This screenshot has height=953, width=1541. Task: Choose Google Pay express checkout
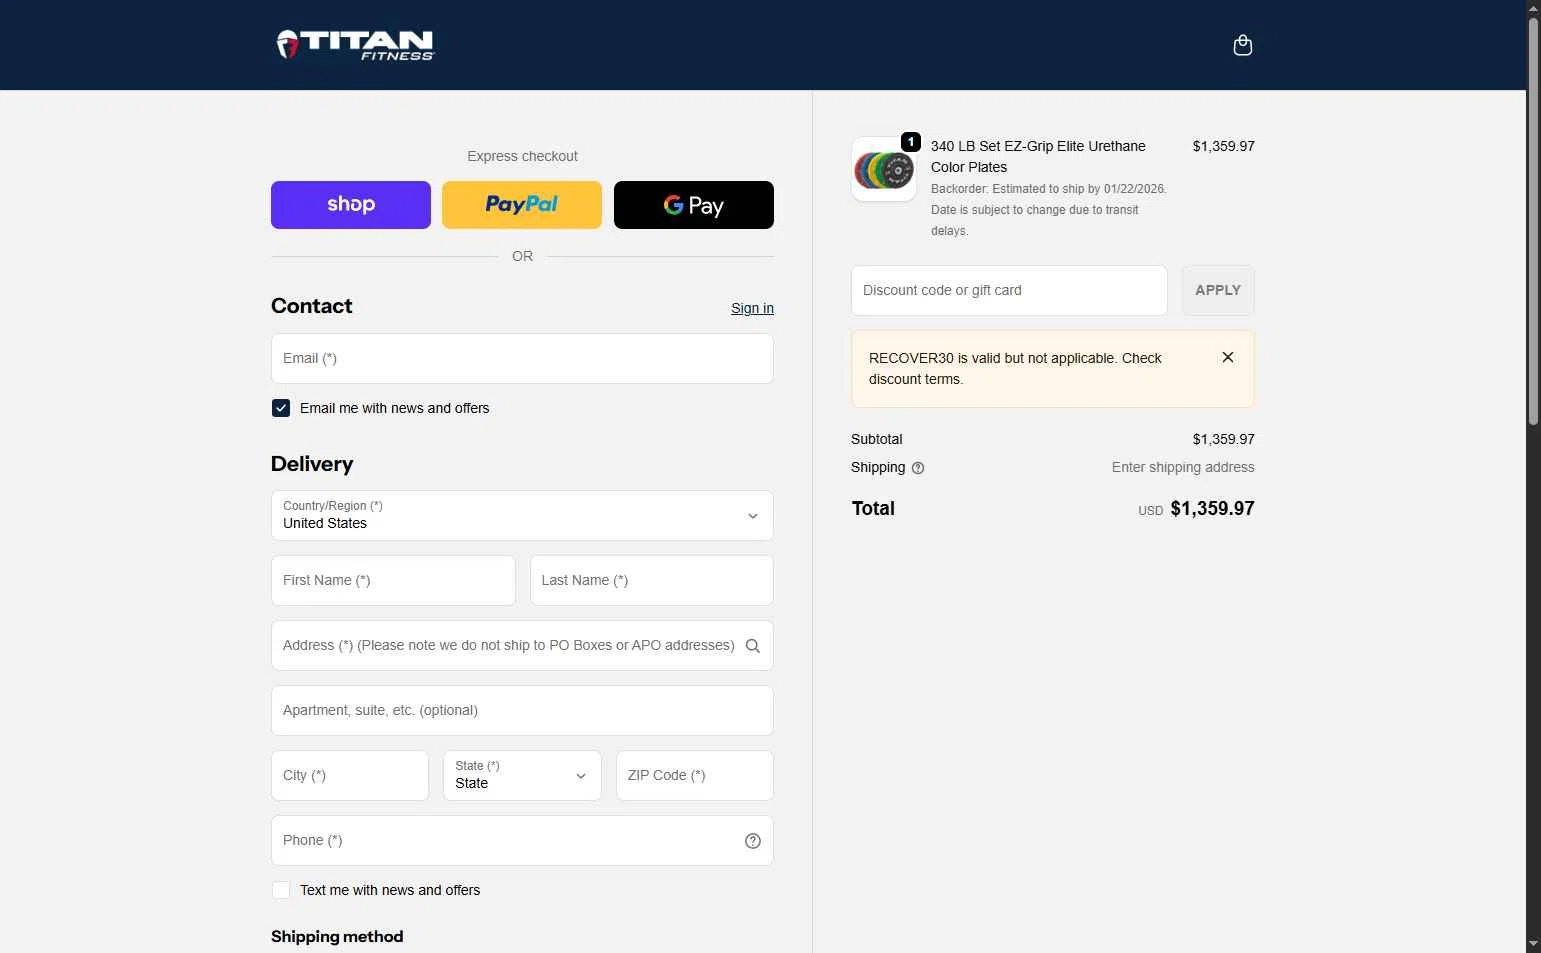[694, 205]
